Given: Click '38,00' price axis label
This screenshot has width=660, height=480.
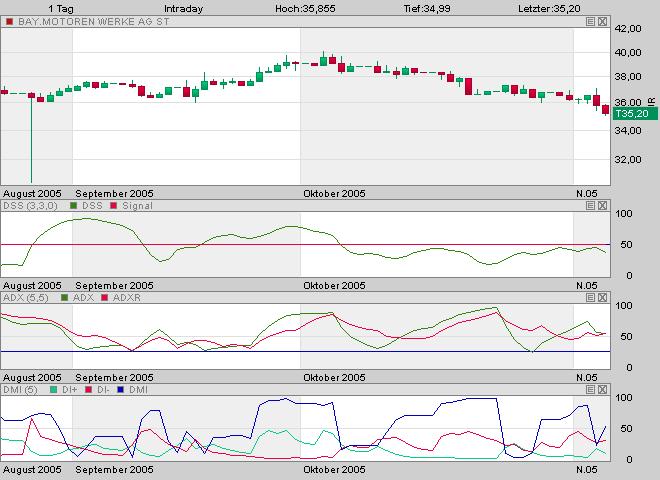Looking at the screenshot, I should point(628,77).
